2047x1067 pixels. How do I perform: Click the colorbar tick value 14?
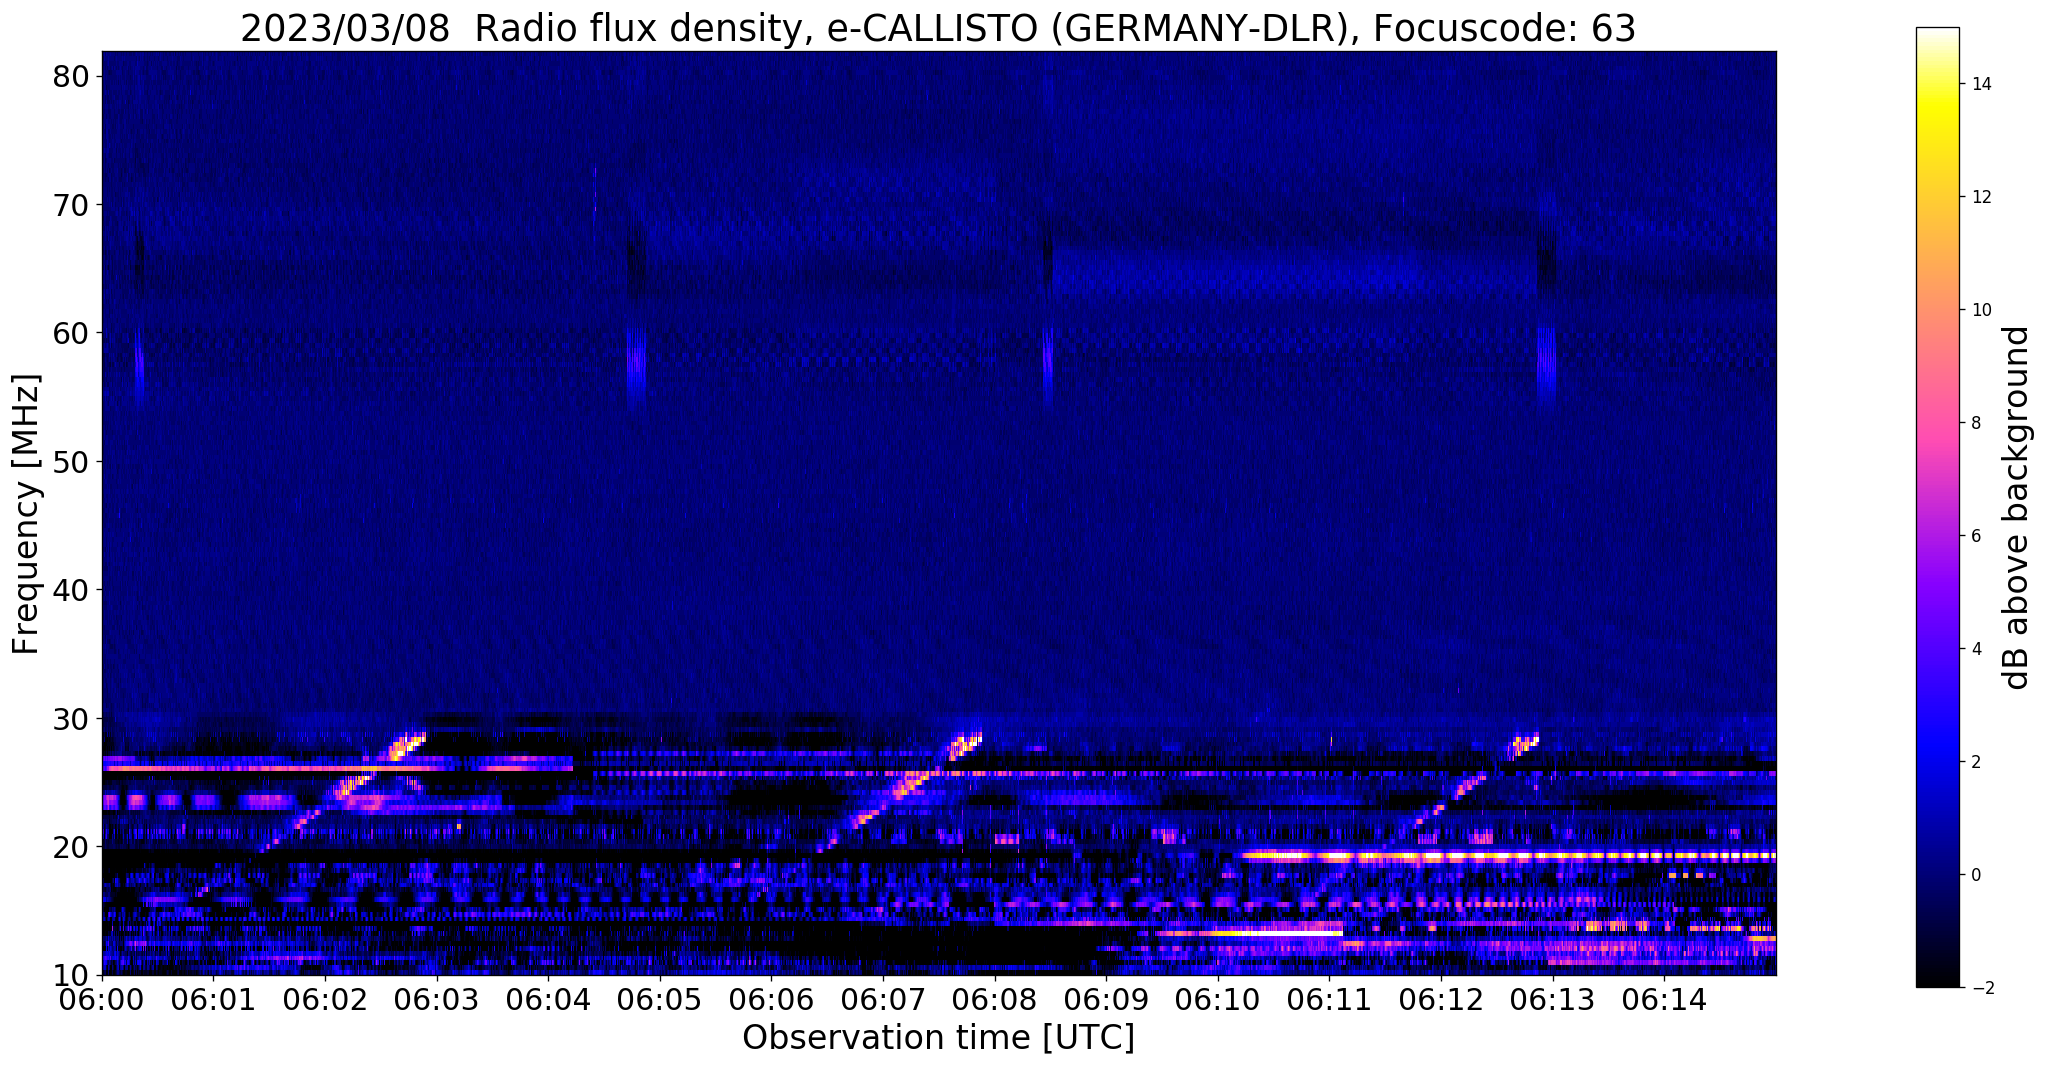1980,84
